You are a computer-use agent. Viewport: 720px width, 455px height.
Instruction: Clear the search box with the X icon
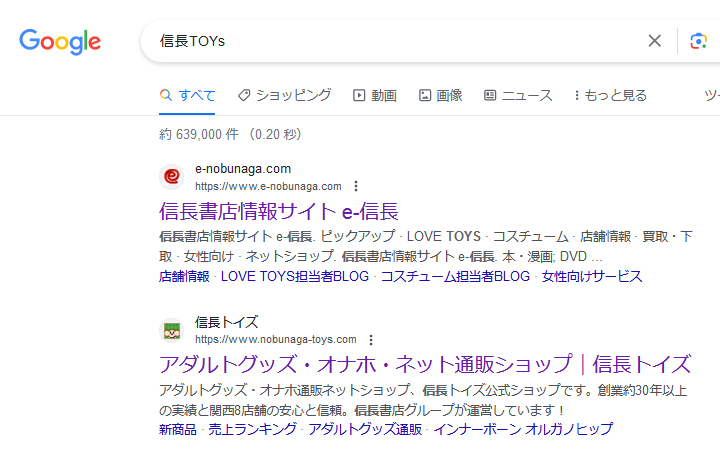pos(654,41)
